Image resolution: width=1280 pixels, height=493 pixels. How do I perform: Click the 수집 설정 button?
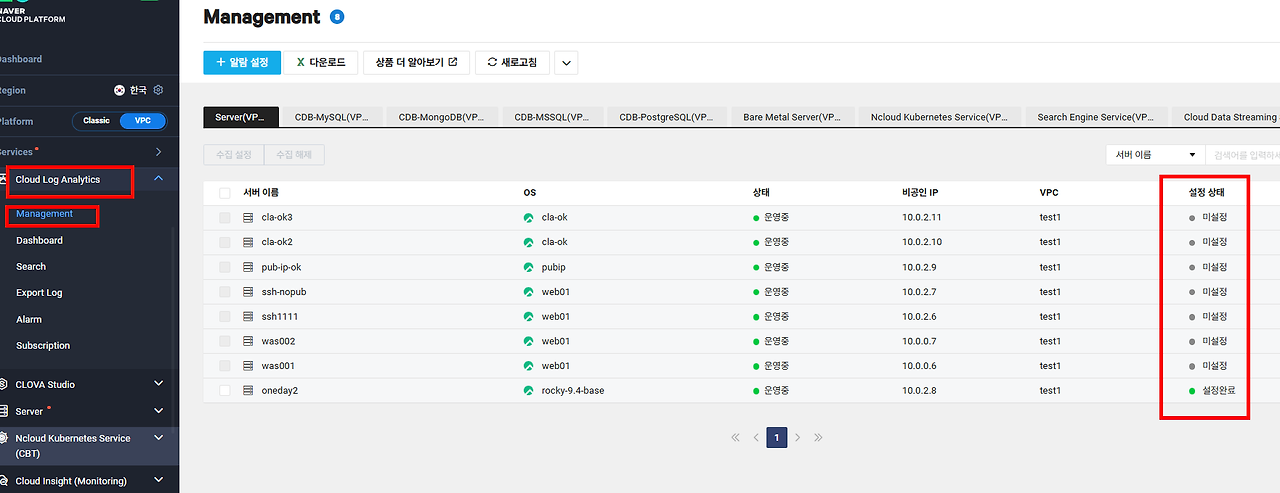pos(233,155)
